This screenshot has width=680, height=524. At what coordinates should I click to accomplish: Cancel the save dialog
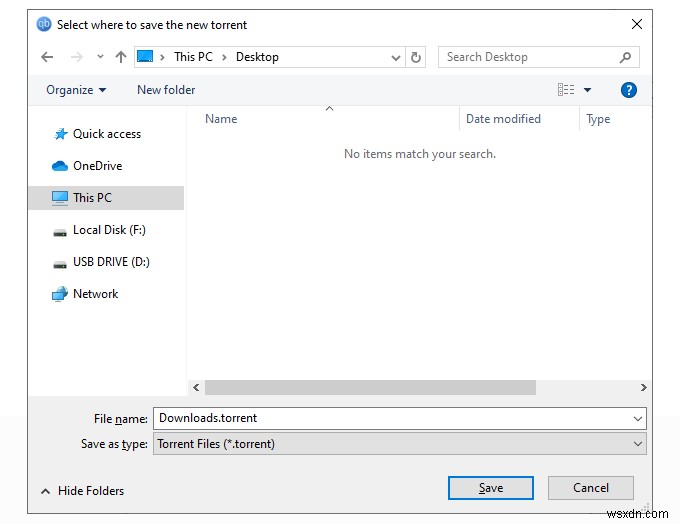pos(591,488)
